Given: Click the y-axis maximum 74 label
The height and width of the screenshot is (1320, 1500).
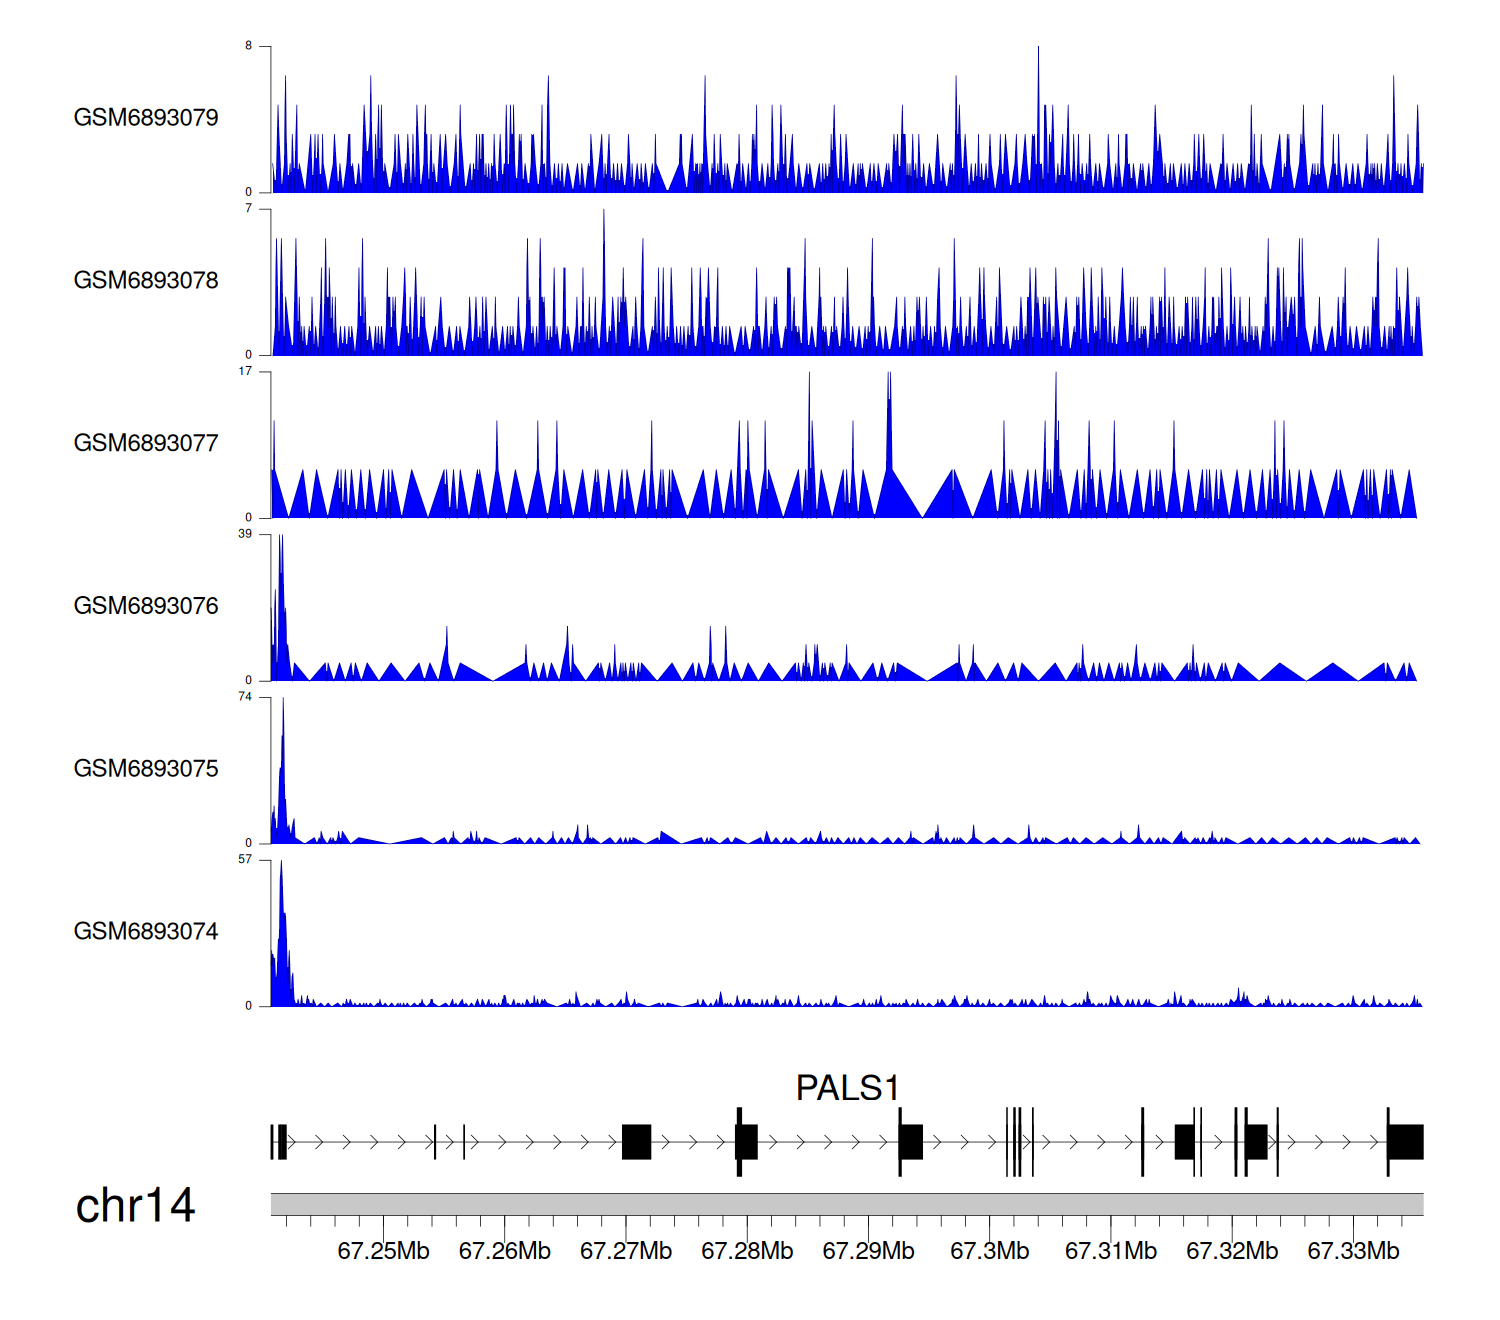Looking at the screenshot, I should [x=245, y=697].
